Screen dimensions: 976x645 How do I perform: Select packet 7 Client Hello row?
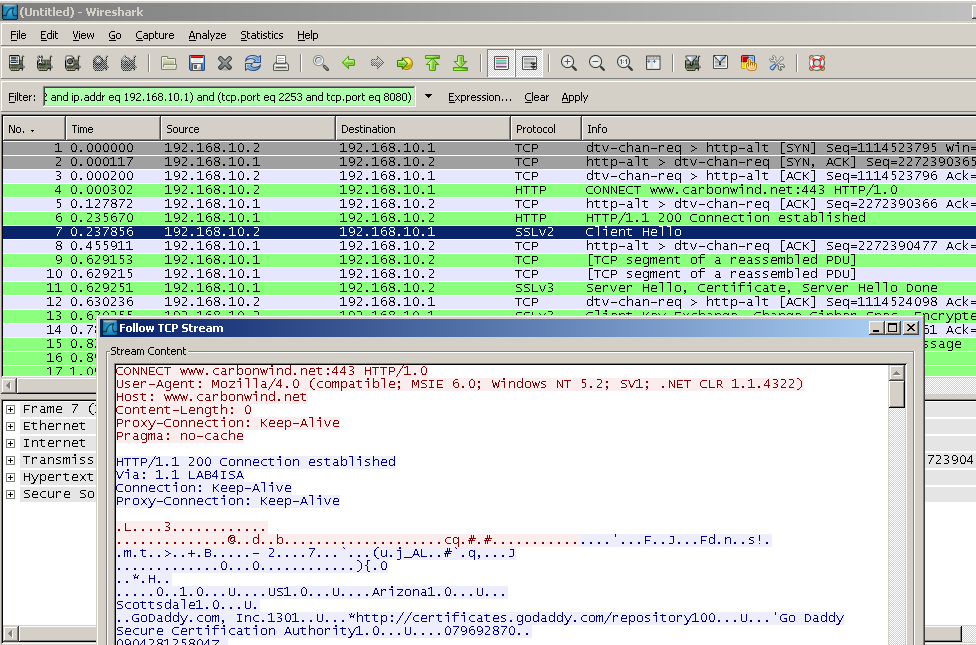489,232
